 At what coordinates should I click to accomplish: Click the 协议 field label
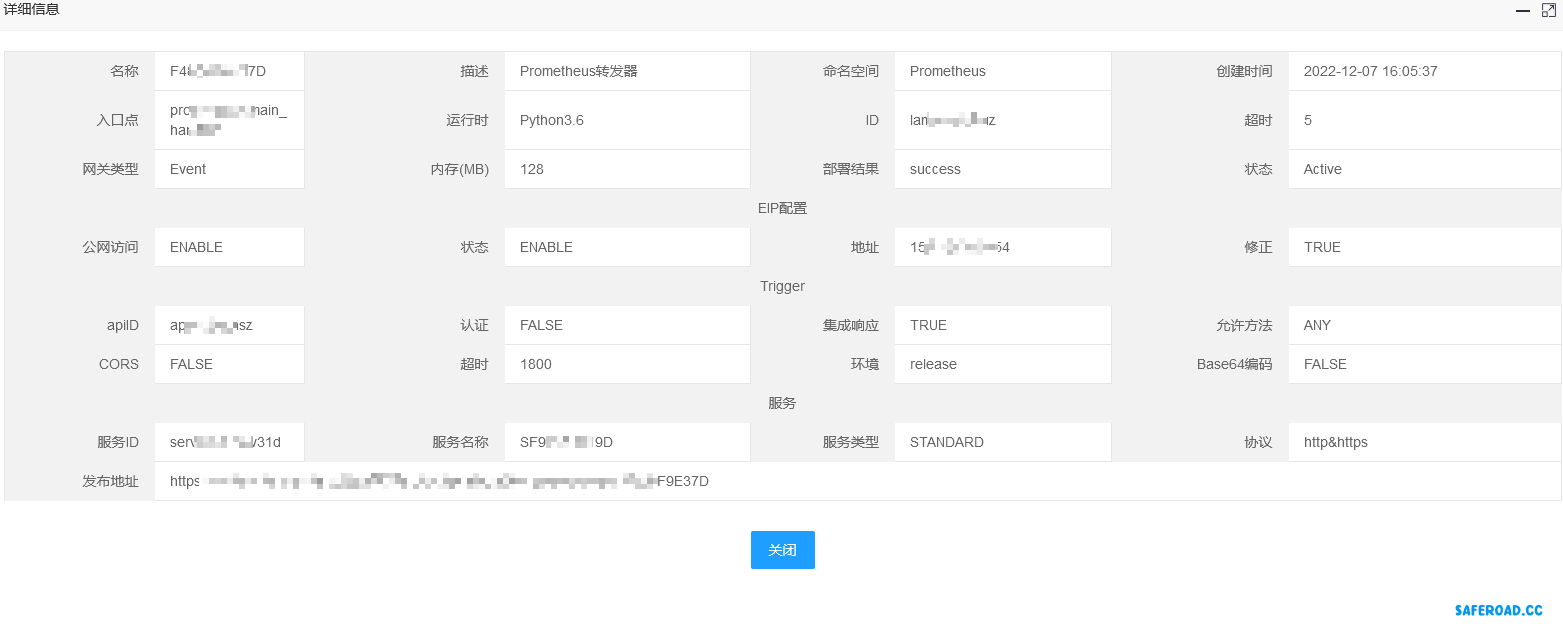1259,442
